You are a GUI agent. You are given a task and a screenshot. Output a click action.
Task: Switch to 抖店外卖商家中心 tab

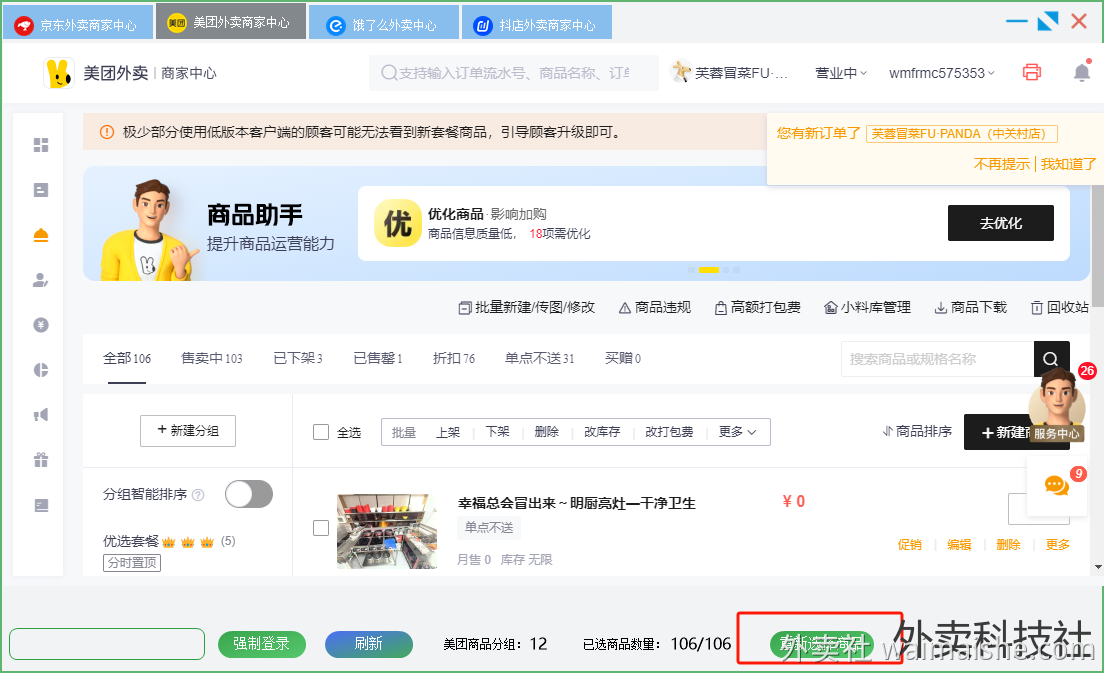pos(537,23)
